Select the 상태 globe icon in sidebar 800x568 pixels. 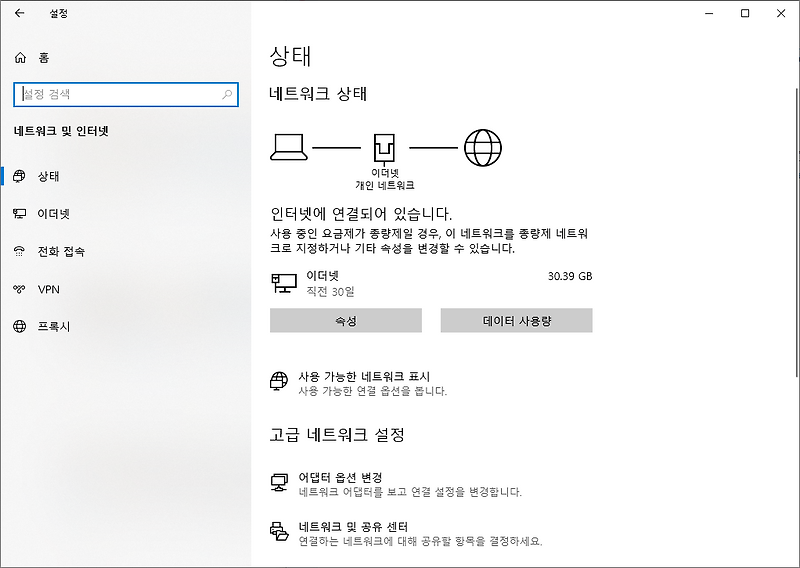[19, 176]
